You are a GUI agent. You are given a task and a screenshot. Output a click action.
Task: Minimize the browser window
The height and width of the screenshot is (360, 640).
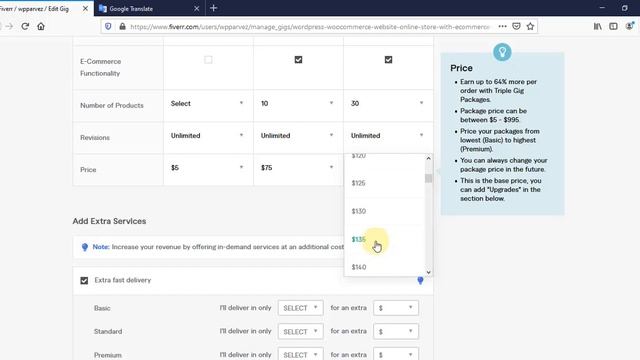pos(602,8)
